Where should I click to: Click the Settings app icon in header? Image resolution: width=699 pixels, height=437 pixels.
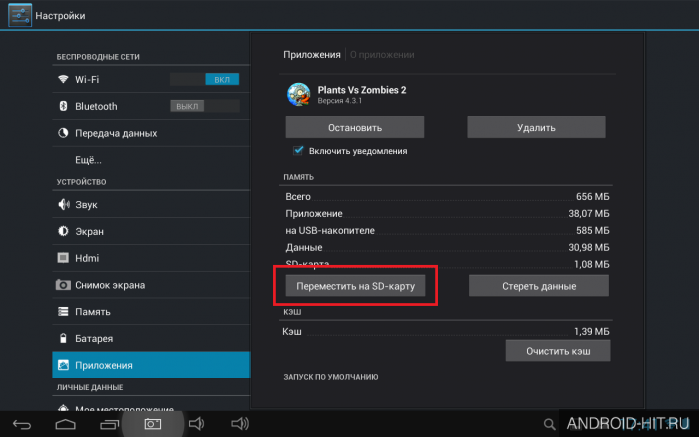(20, 15)
